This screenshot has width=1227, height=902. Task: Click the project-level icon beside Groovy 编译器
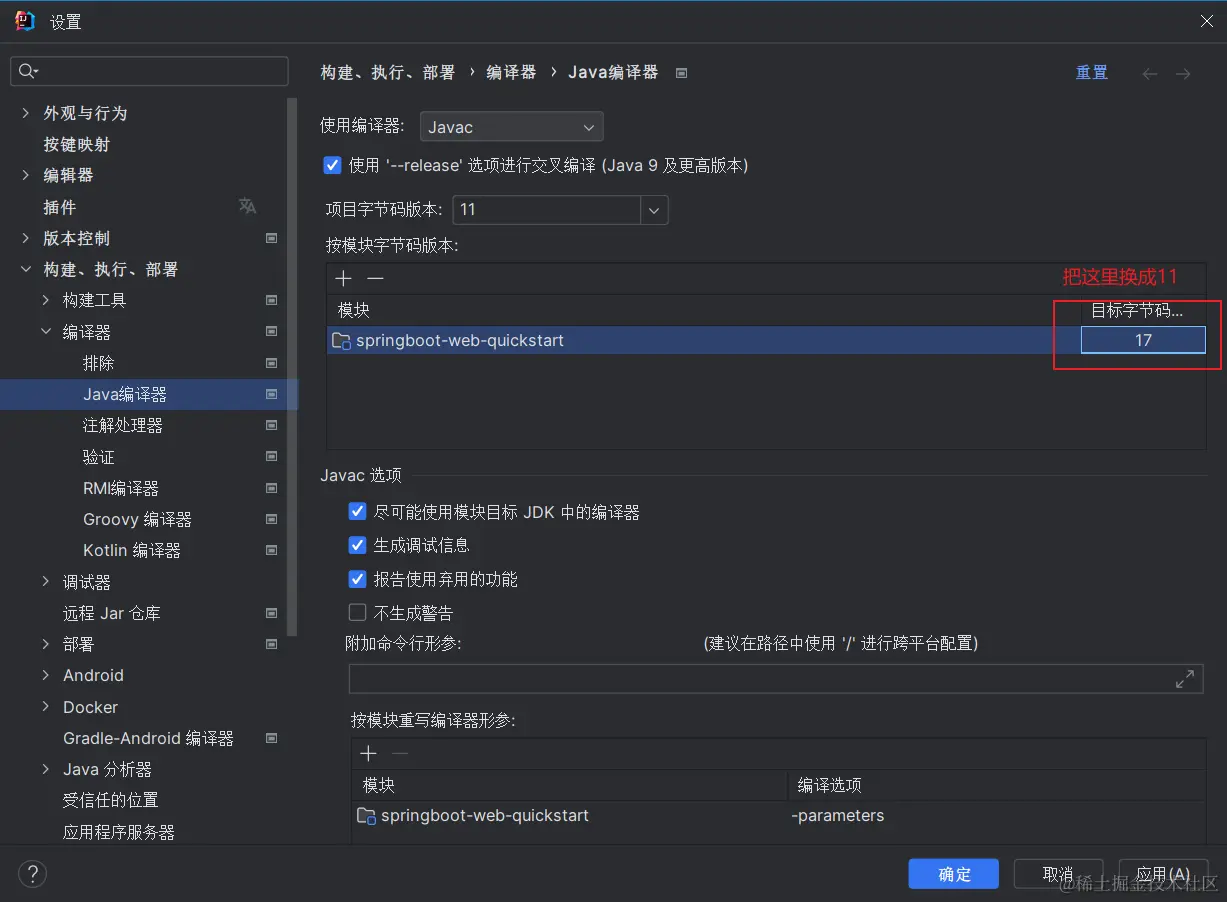271,519
